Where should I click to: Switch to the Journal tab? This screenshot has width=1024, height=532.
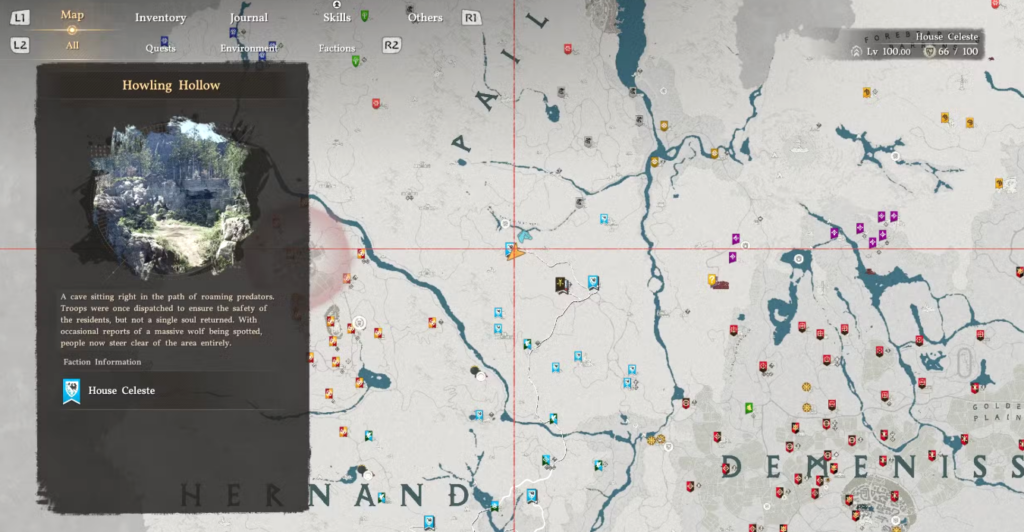coord(248,18)
